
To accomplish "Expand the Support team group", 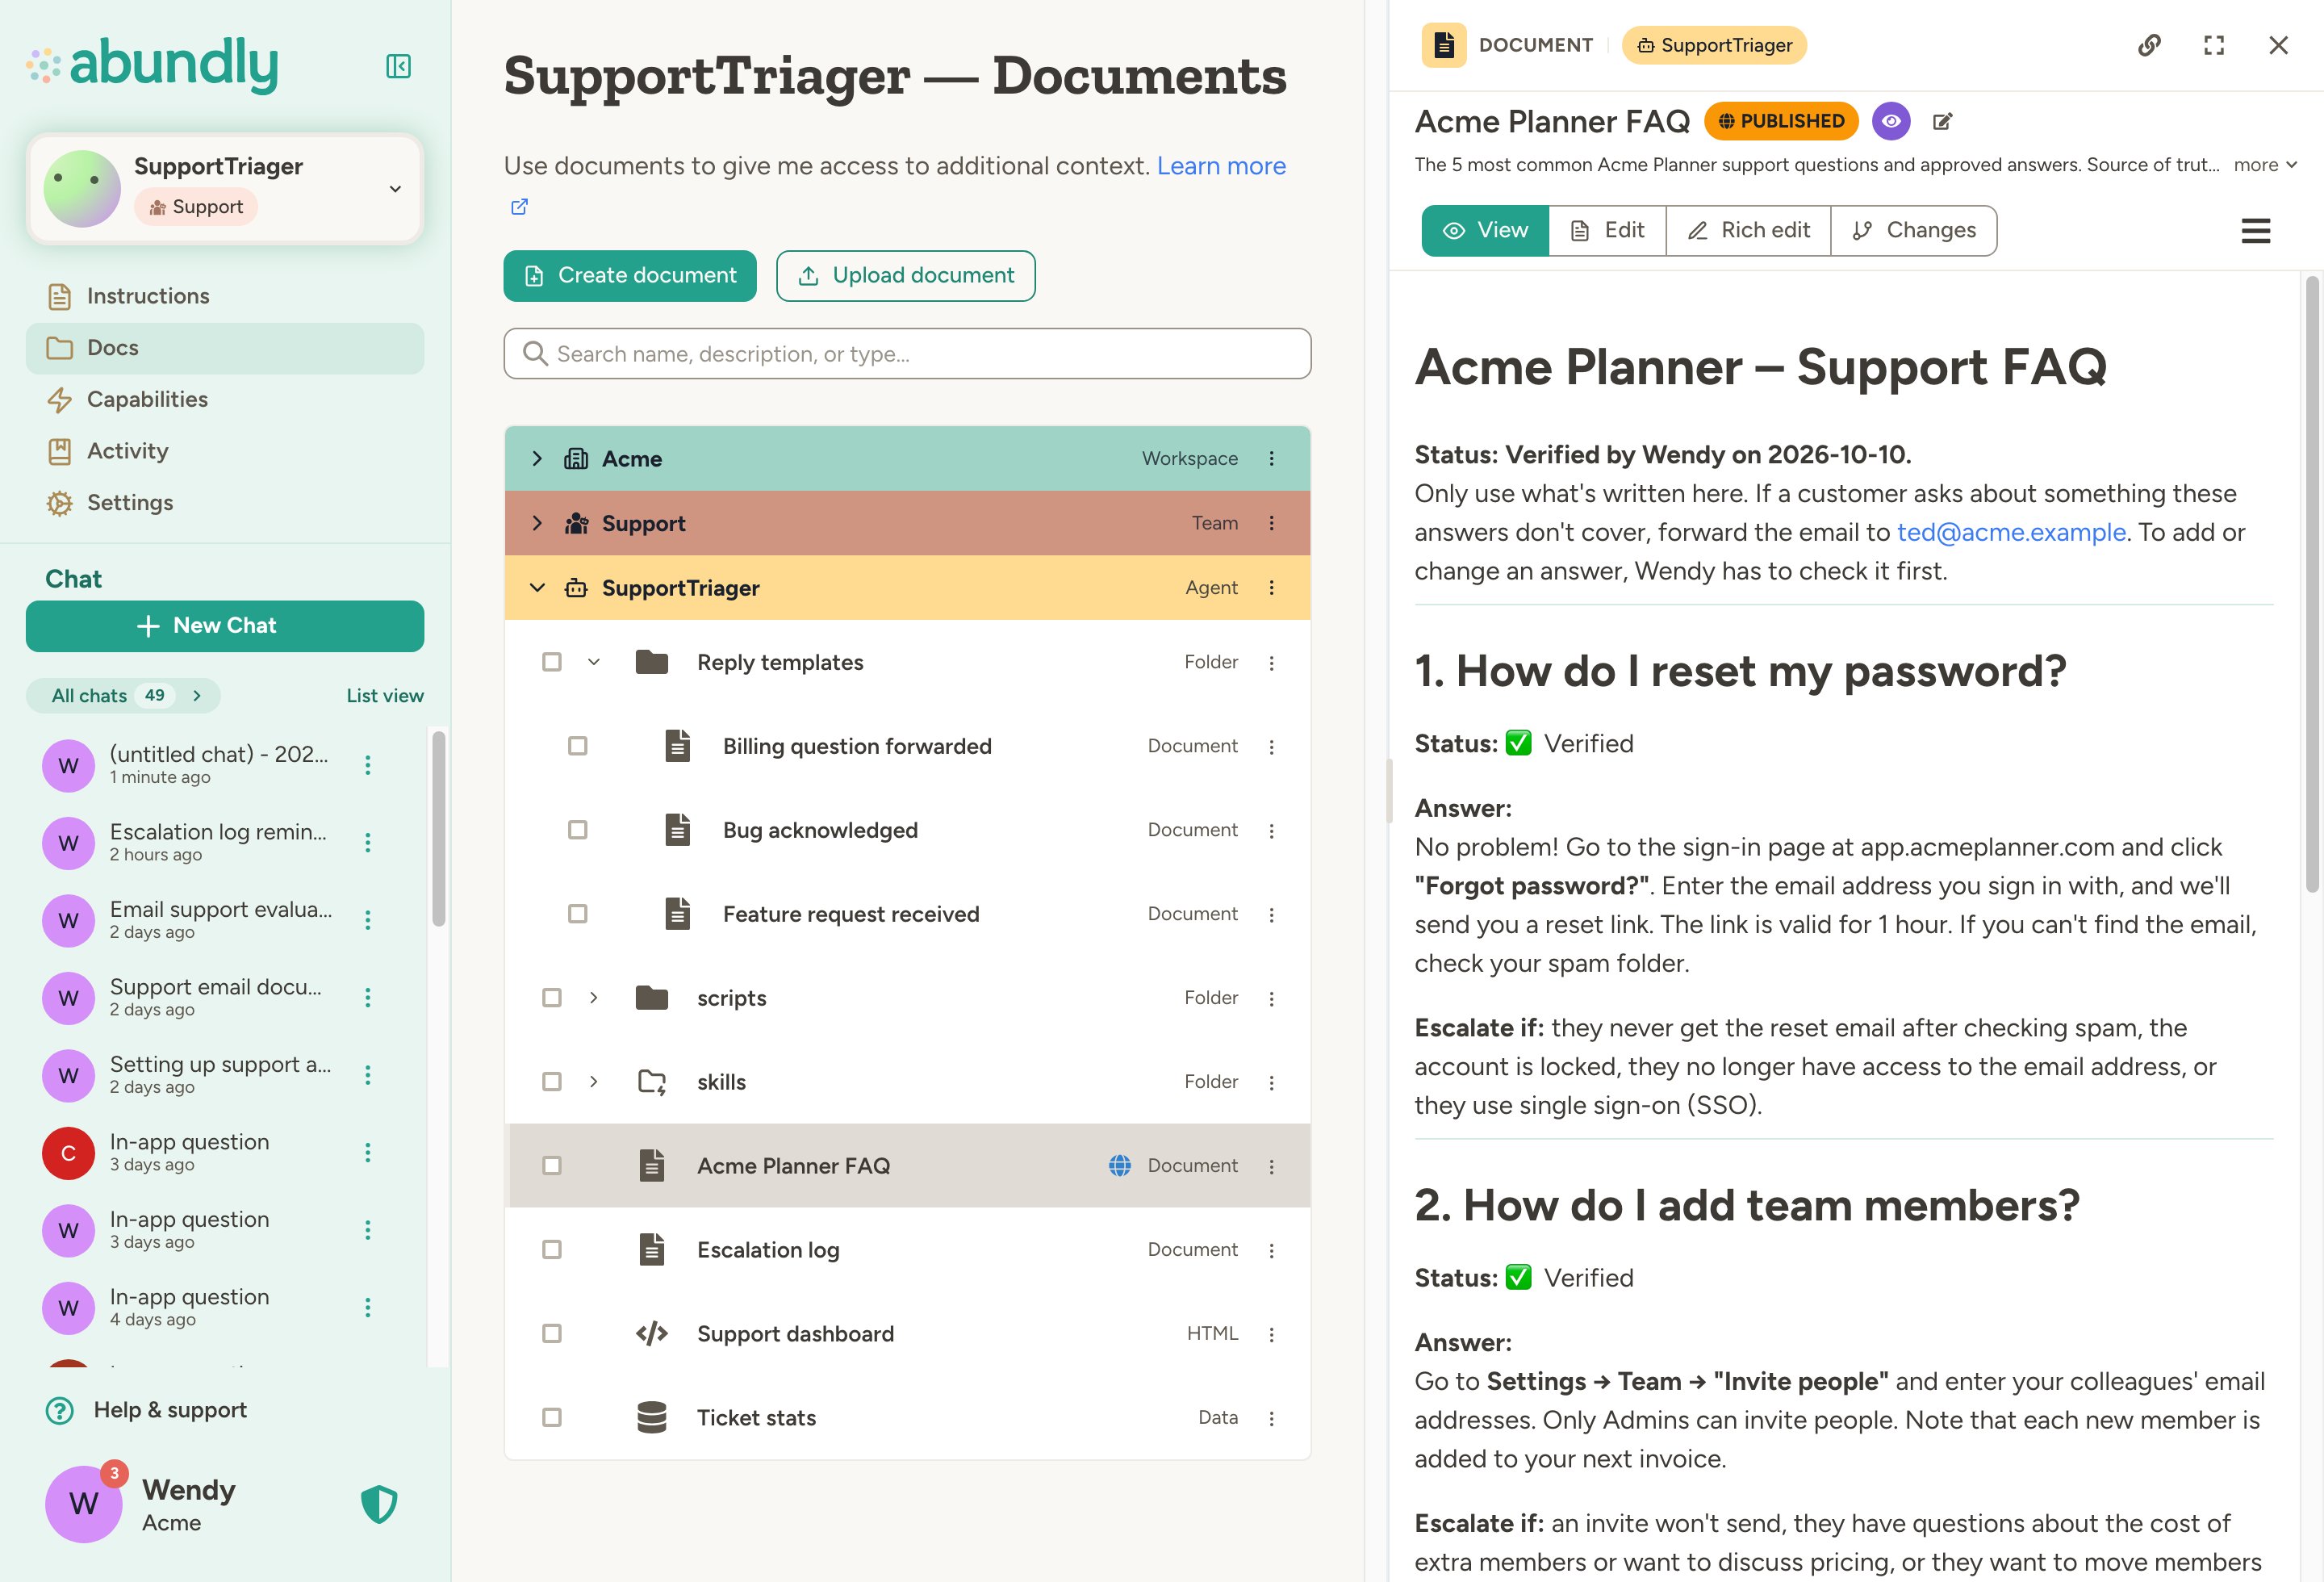I will (537, 523).
